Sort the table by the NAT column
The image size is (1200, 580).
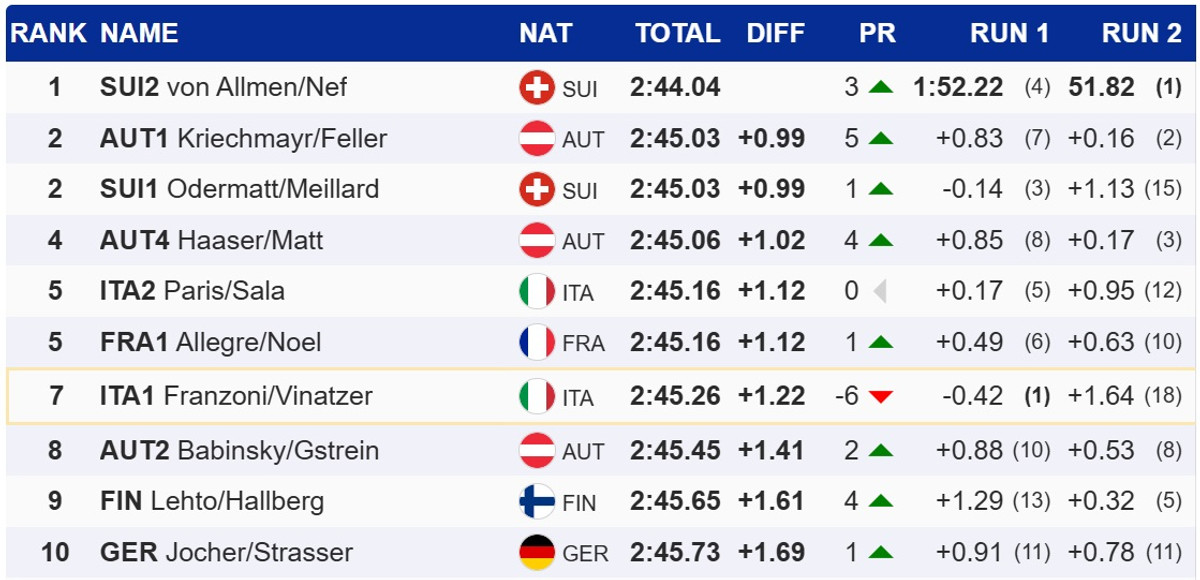click(545, 33)
